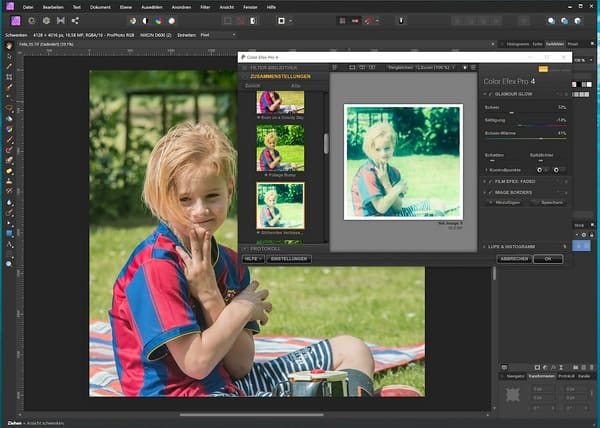Image resolution: width=600 pixels, height=428 pixels.
Task: Open the Fenster menu
Action: [250, 7]
